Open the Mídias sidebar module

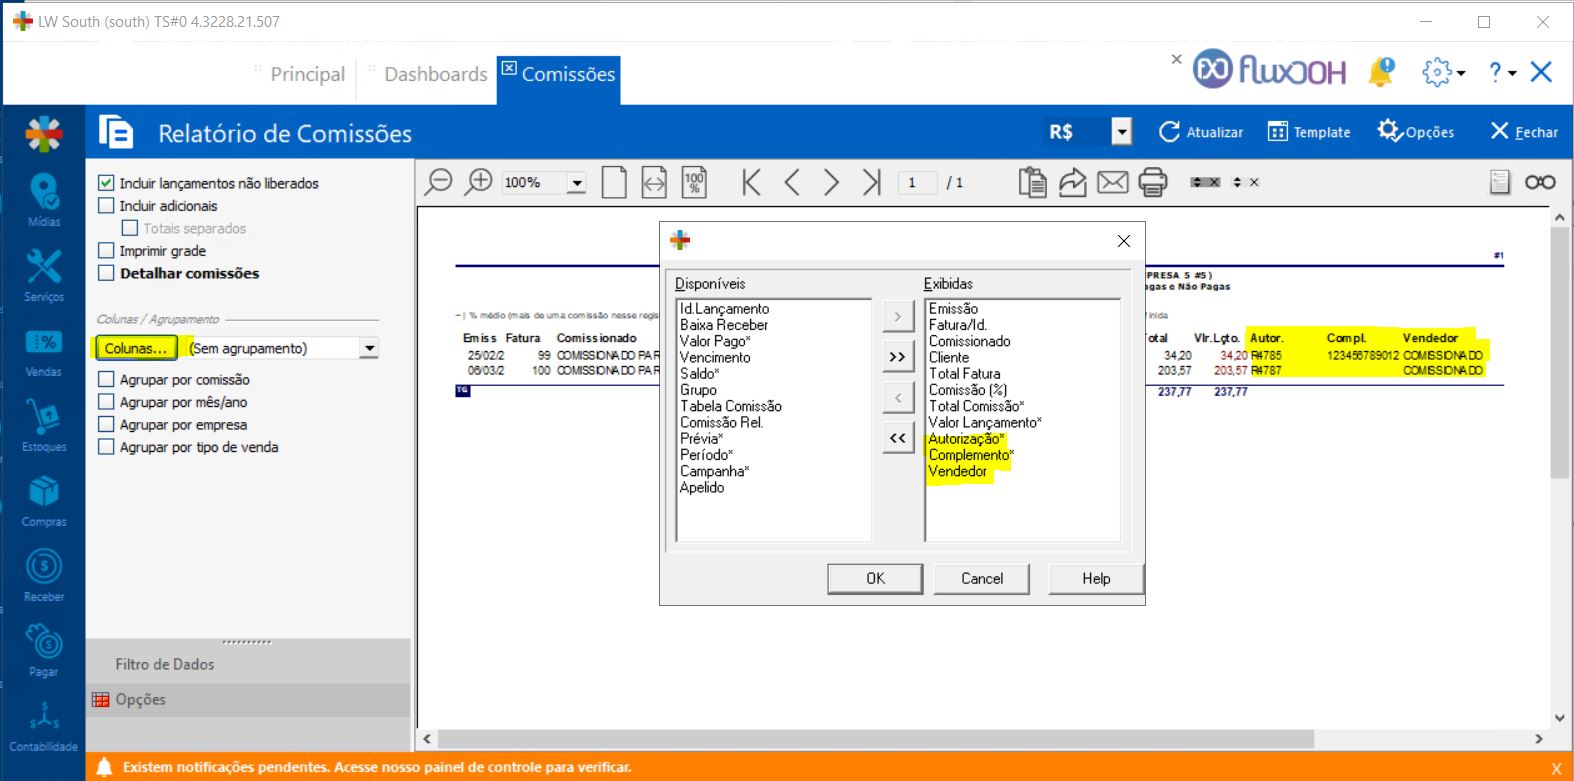[43, 197]
